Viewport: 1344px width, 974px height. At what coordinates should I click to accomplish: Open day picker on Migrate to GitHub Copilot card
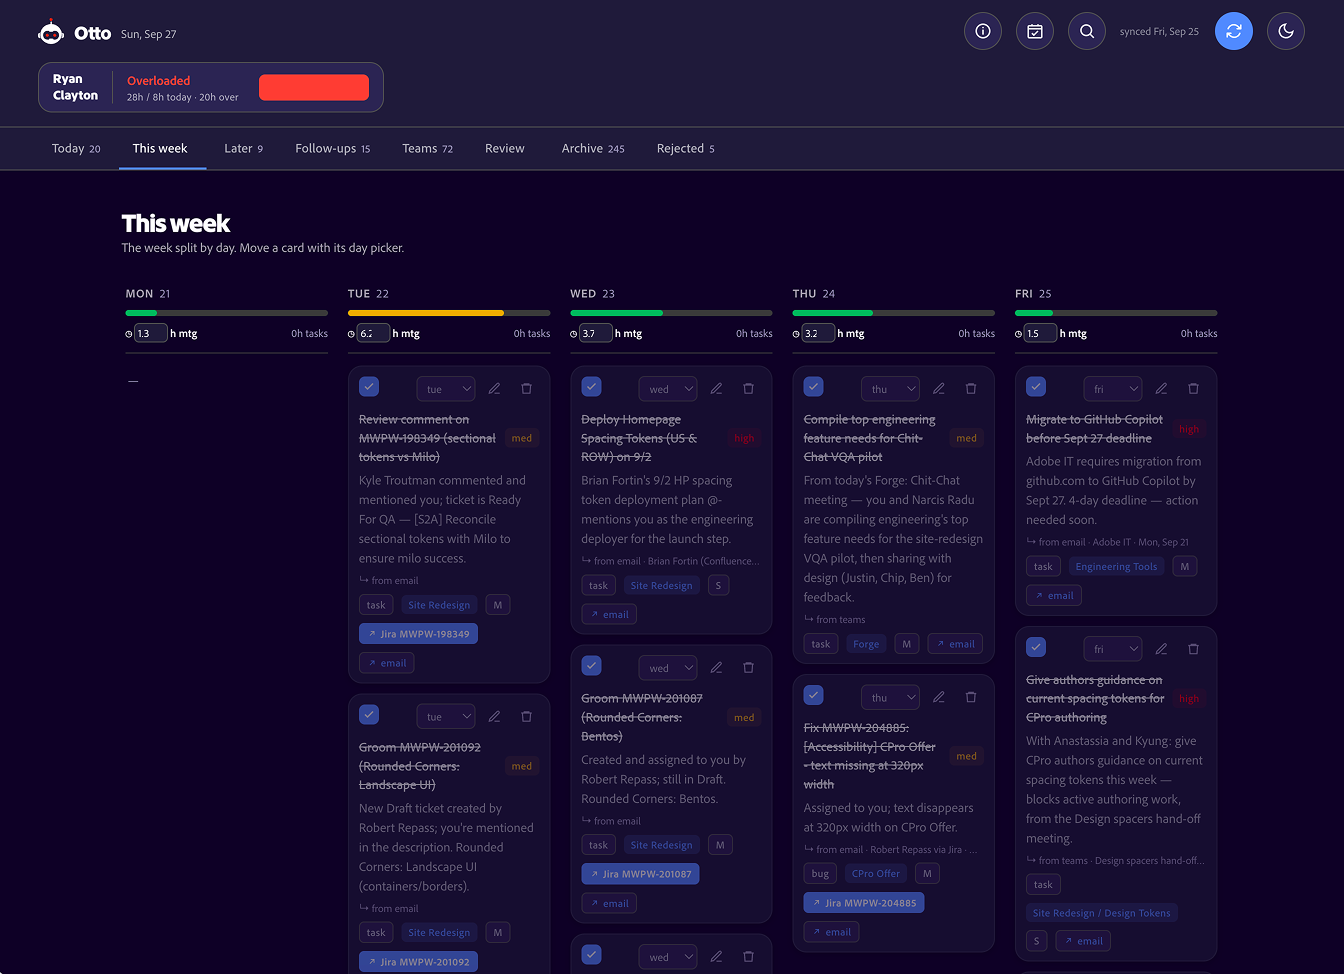click(1113, 389)
